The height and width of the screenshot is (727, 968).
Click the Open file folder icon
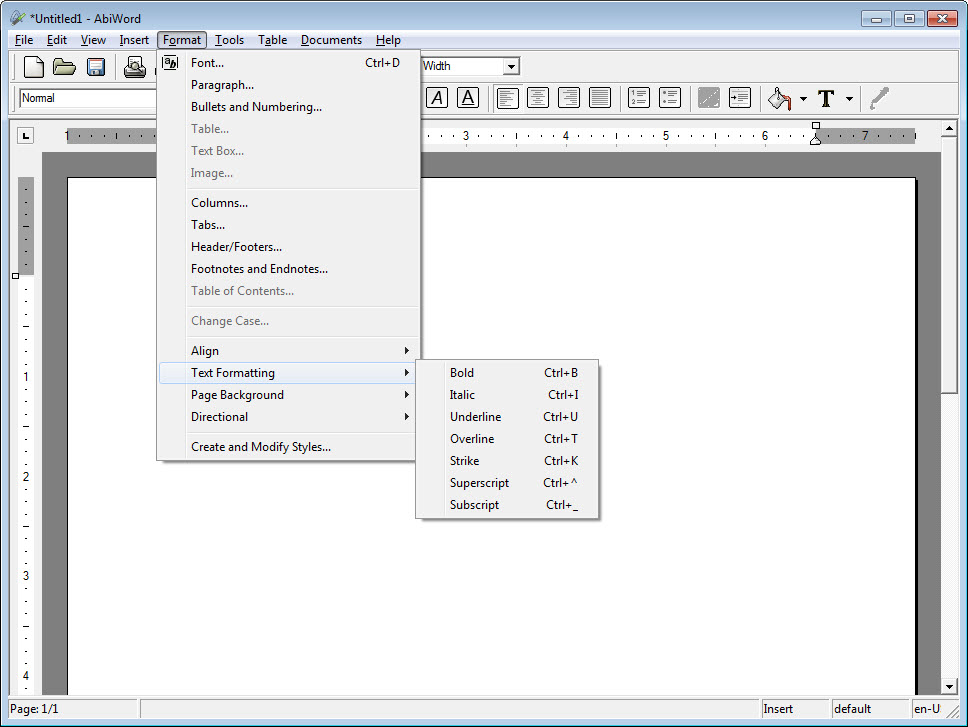(64, 67)
